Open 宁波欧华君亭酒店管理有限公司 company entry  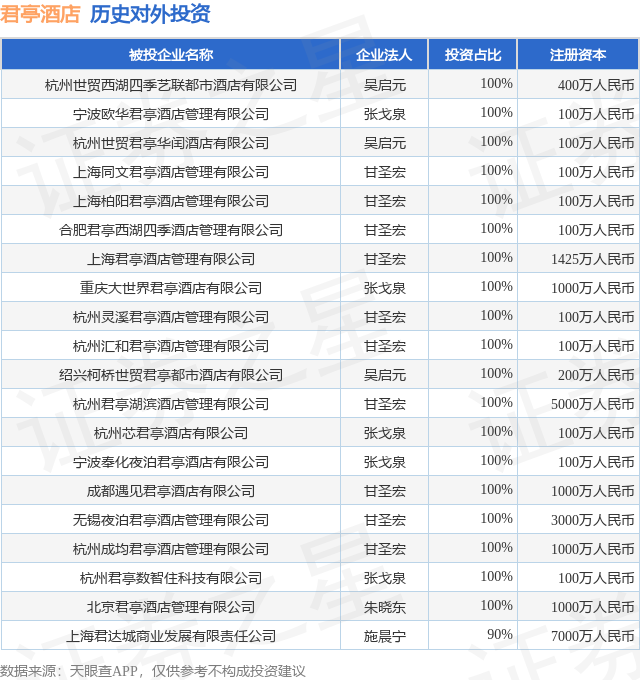tap(171, 114)
